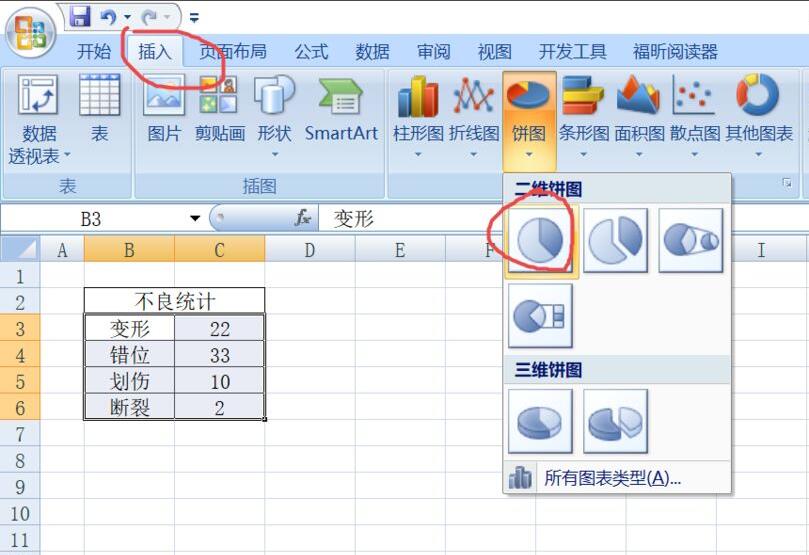Expand the Name Box dropdown arrow
The width and height of the screenshot is (809, 555).
(195, 219)
